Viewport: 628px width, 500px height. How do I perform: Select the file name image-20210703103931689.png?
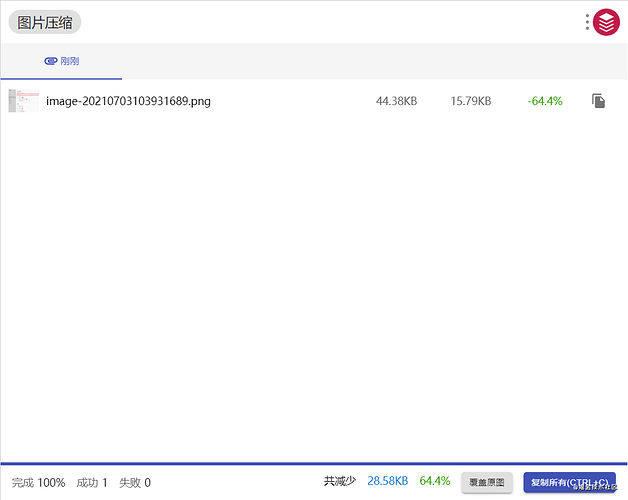(x=128, y=101)
